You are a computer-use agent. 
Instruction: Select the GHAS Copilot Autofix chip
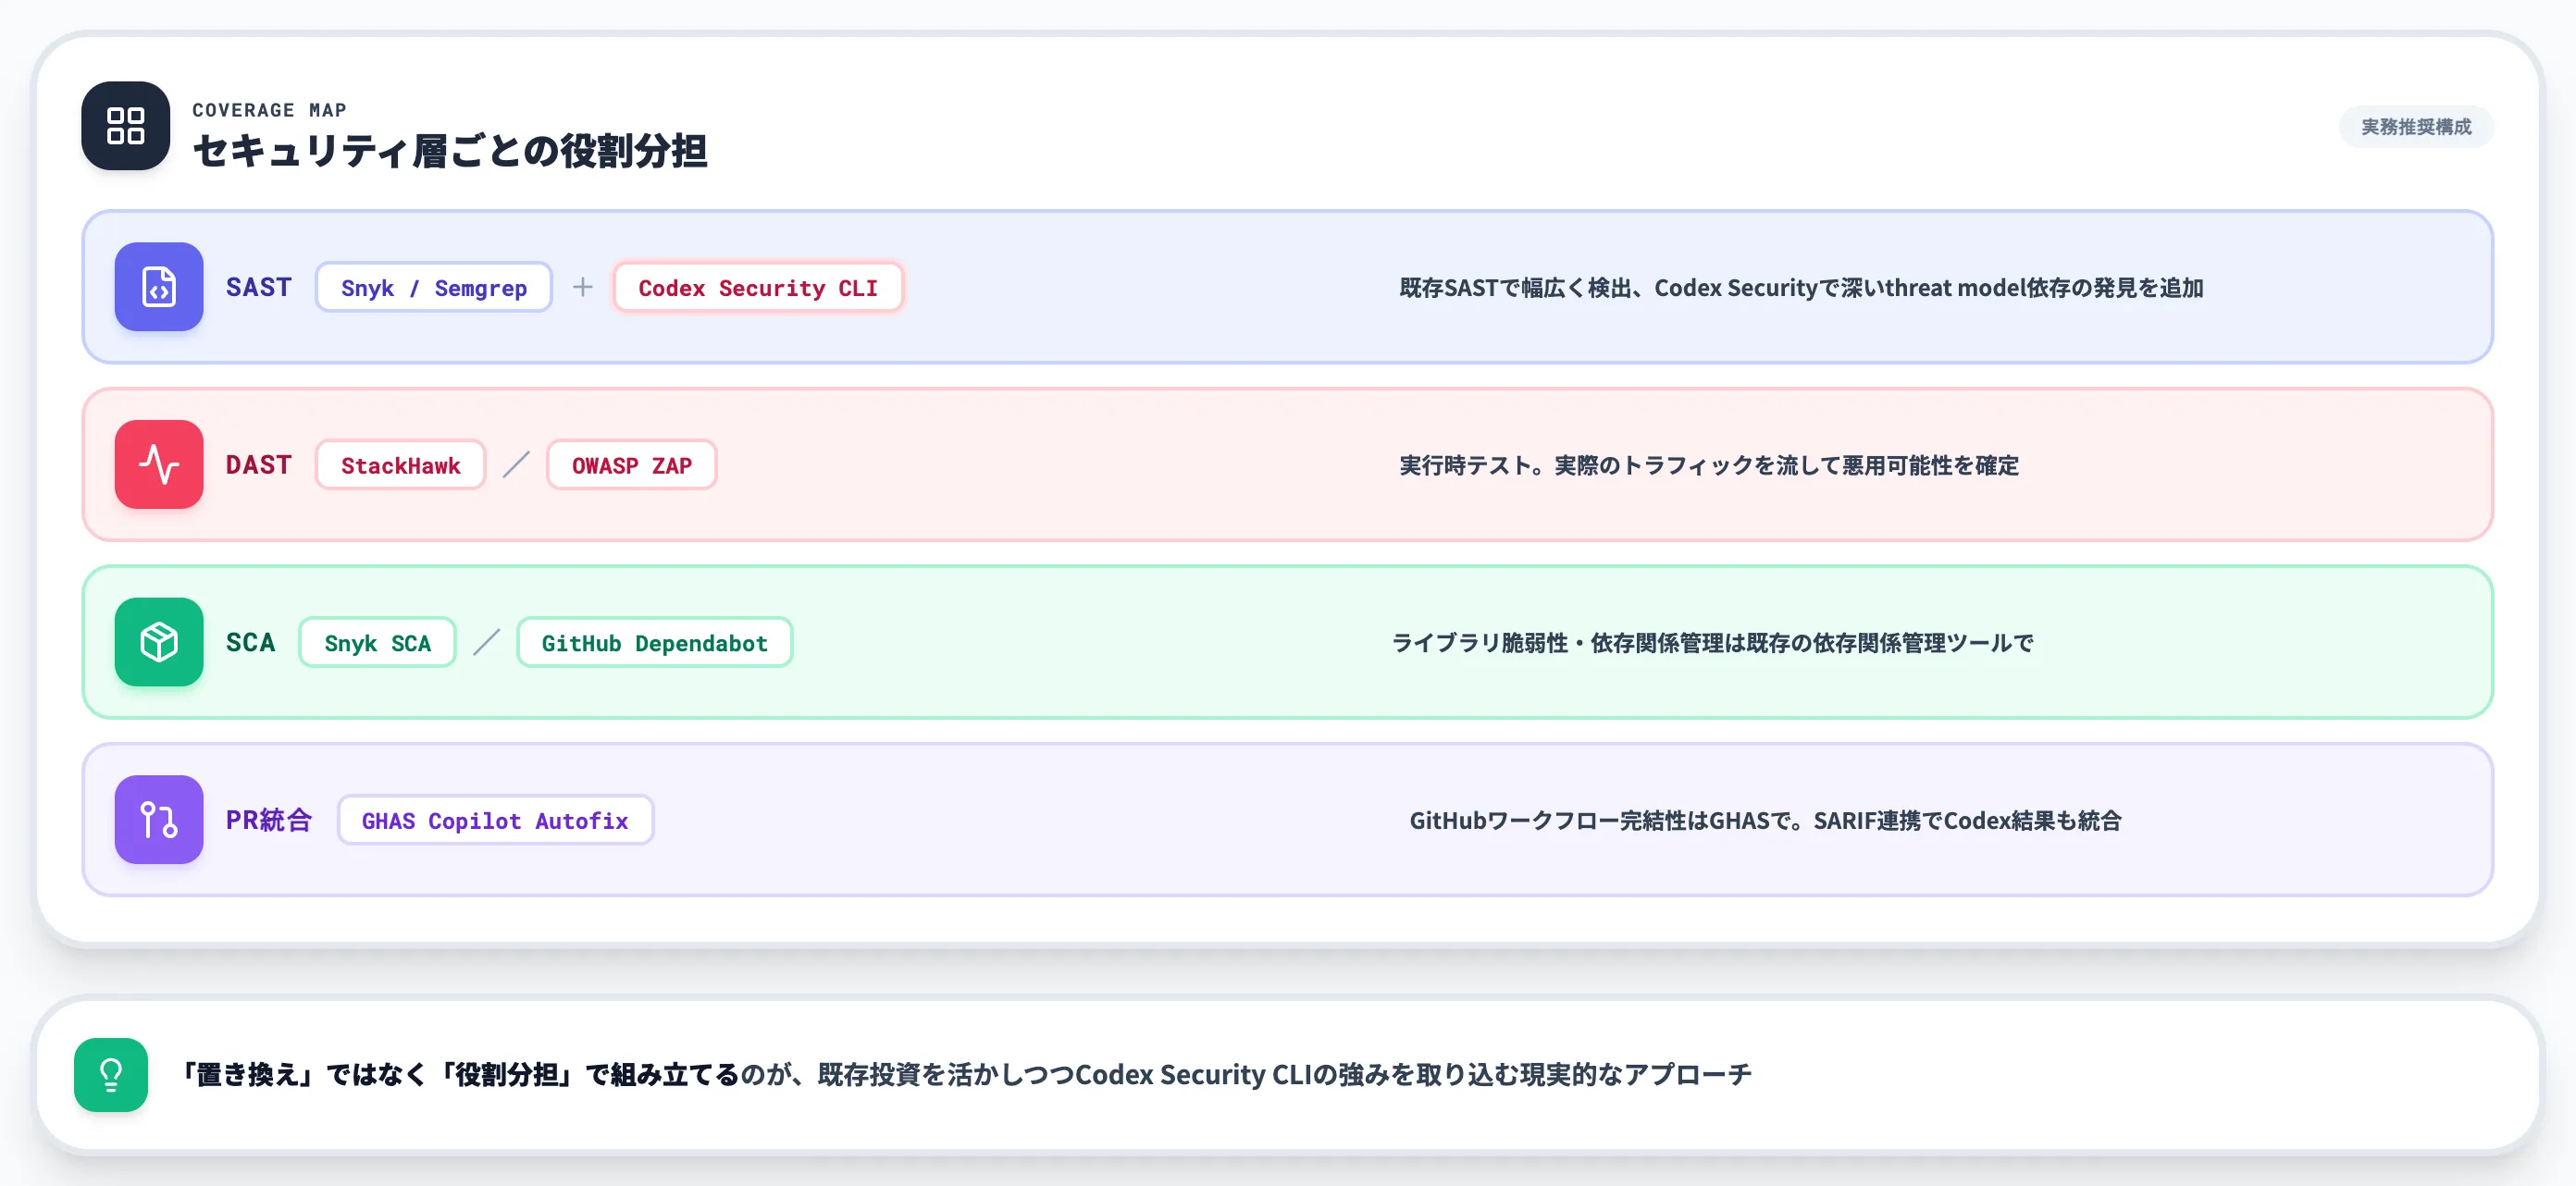[x=495, y=821]
